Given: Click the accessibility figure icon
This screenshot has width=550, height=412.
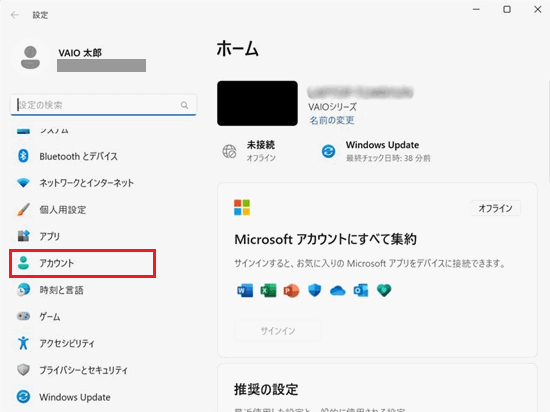Looking at the screenshot, I should (x=23, y=343).
